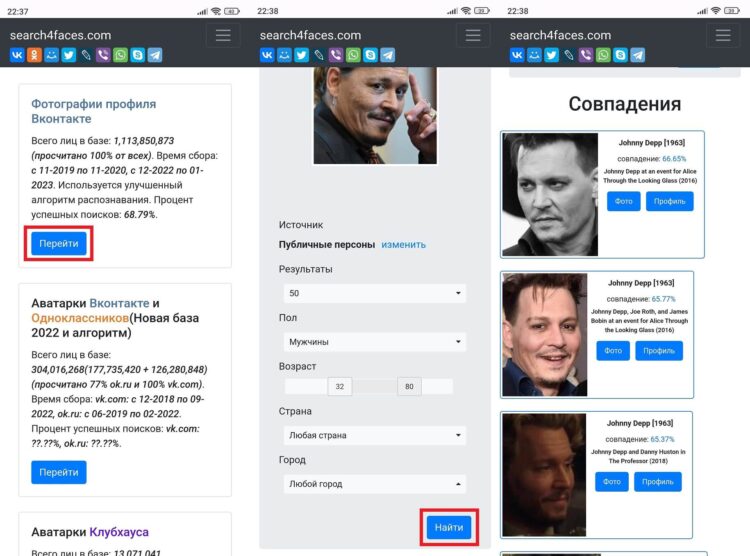Click the Найти search button

[x=449, y=527]
